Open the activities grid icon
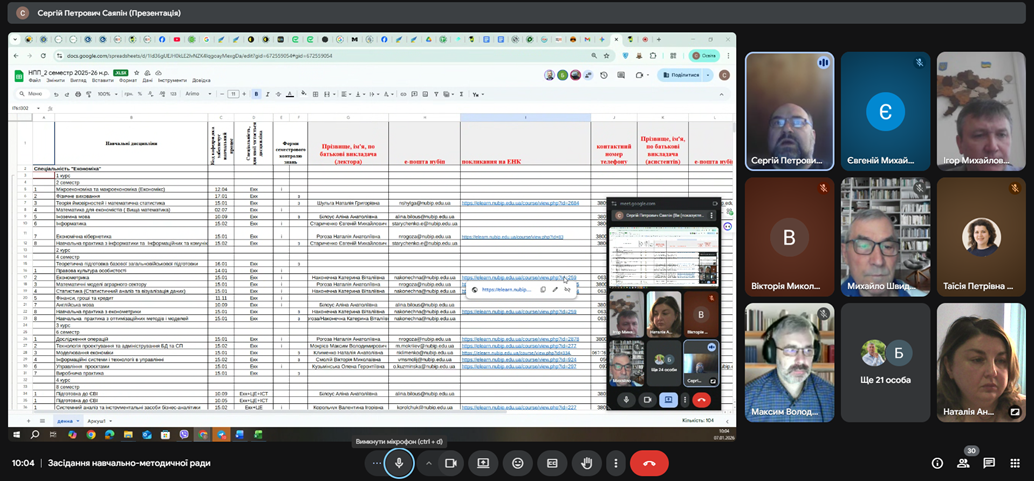 click(x=1015, y=463)
